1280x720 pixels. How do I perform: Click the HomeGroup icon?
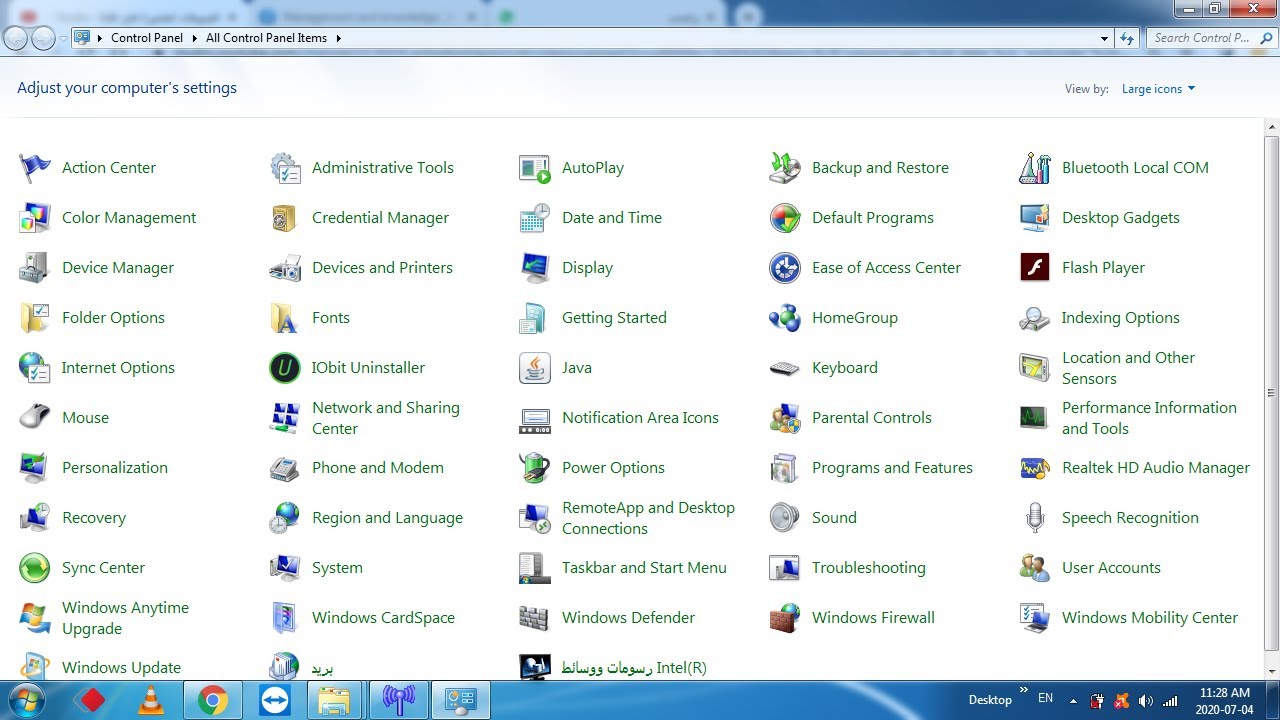pyautogui.click(x=785, y=318)
